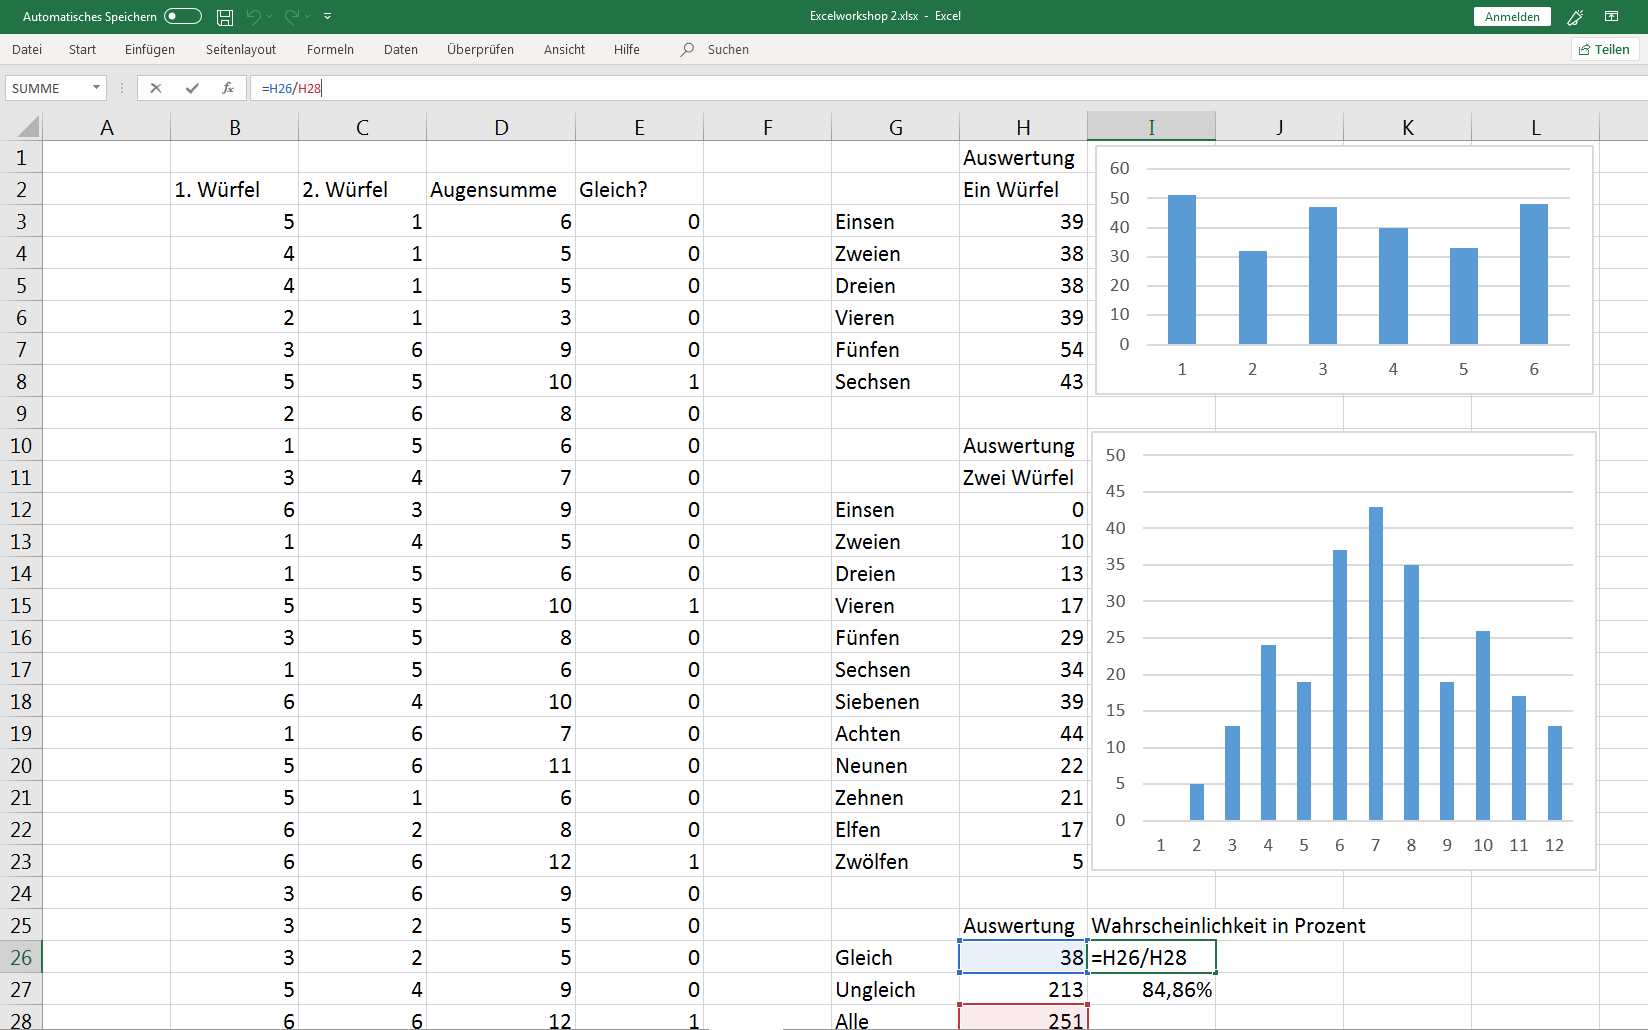Open the Datei menu

[x=27, y=49]
